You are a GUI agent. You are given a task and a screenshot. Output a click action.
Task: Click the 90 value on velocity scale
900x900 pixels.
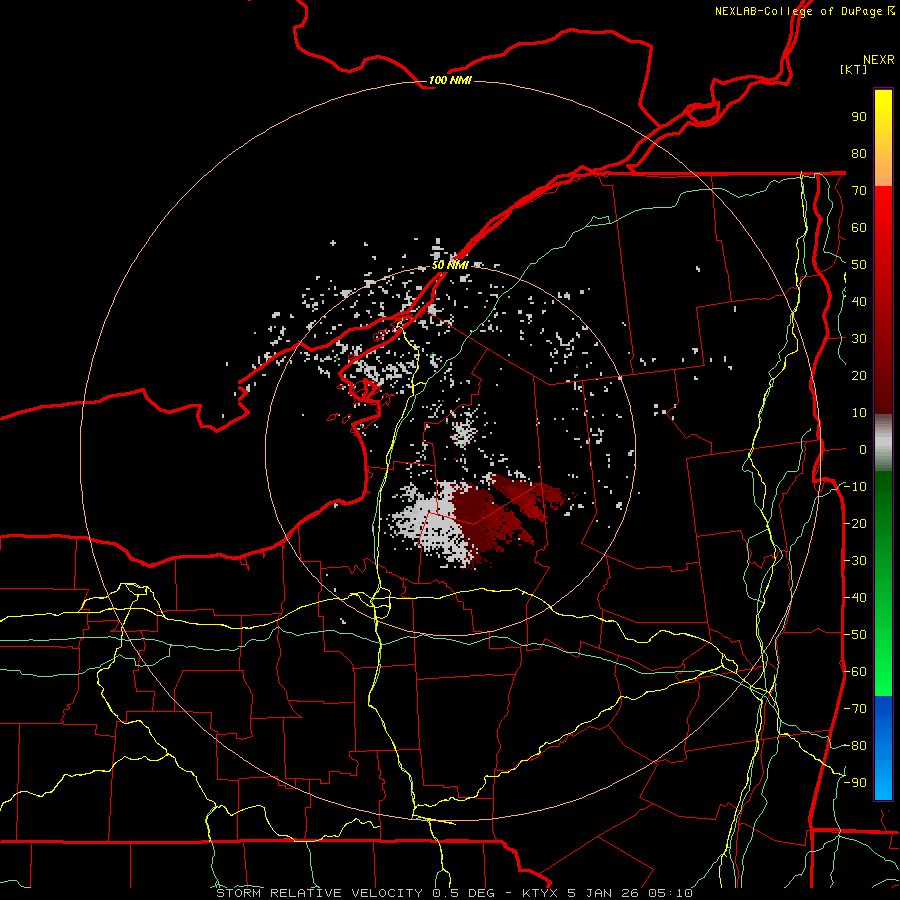859,117
